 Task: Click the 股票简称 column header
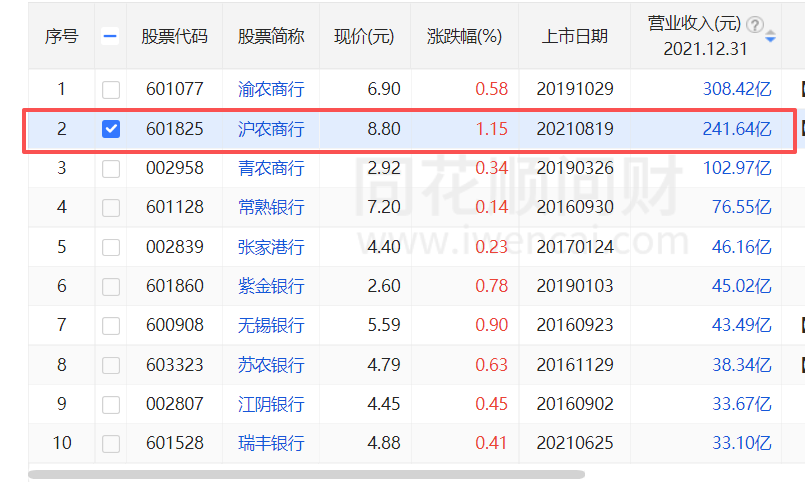coord(271,36)
